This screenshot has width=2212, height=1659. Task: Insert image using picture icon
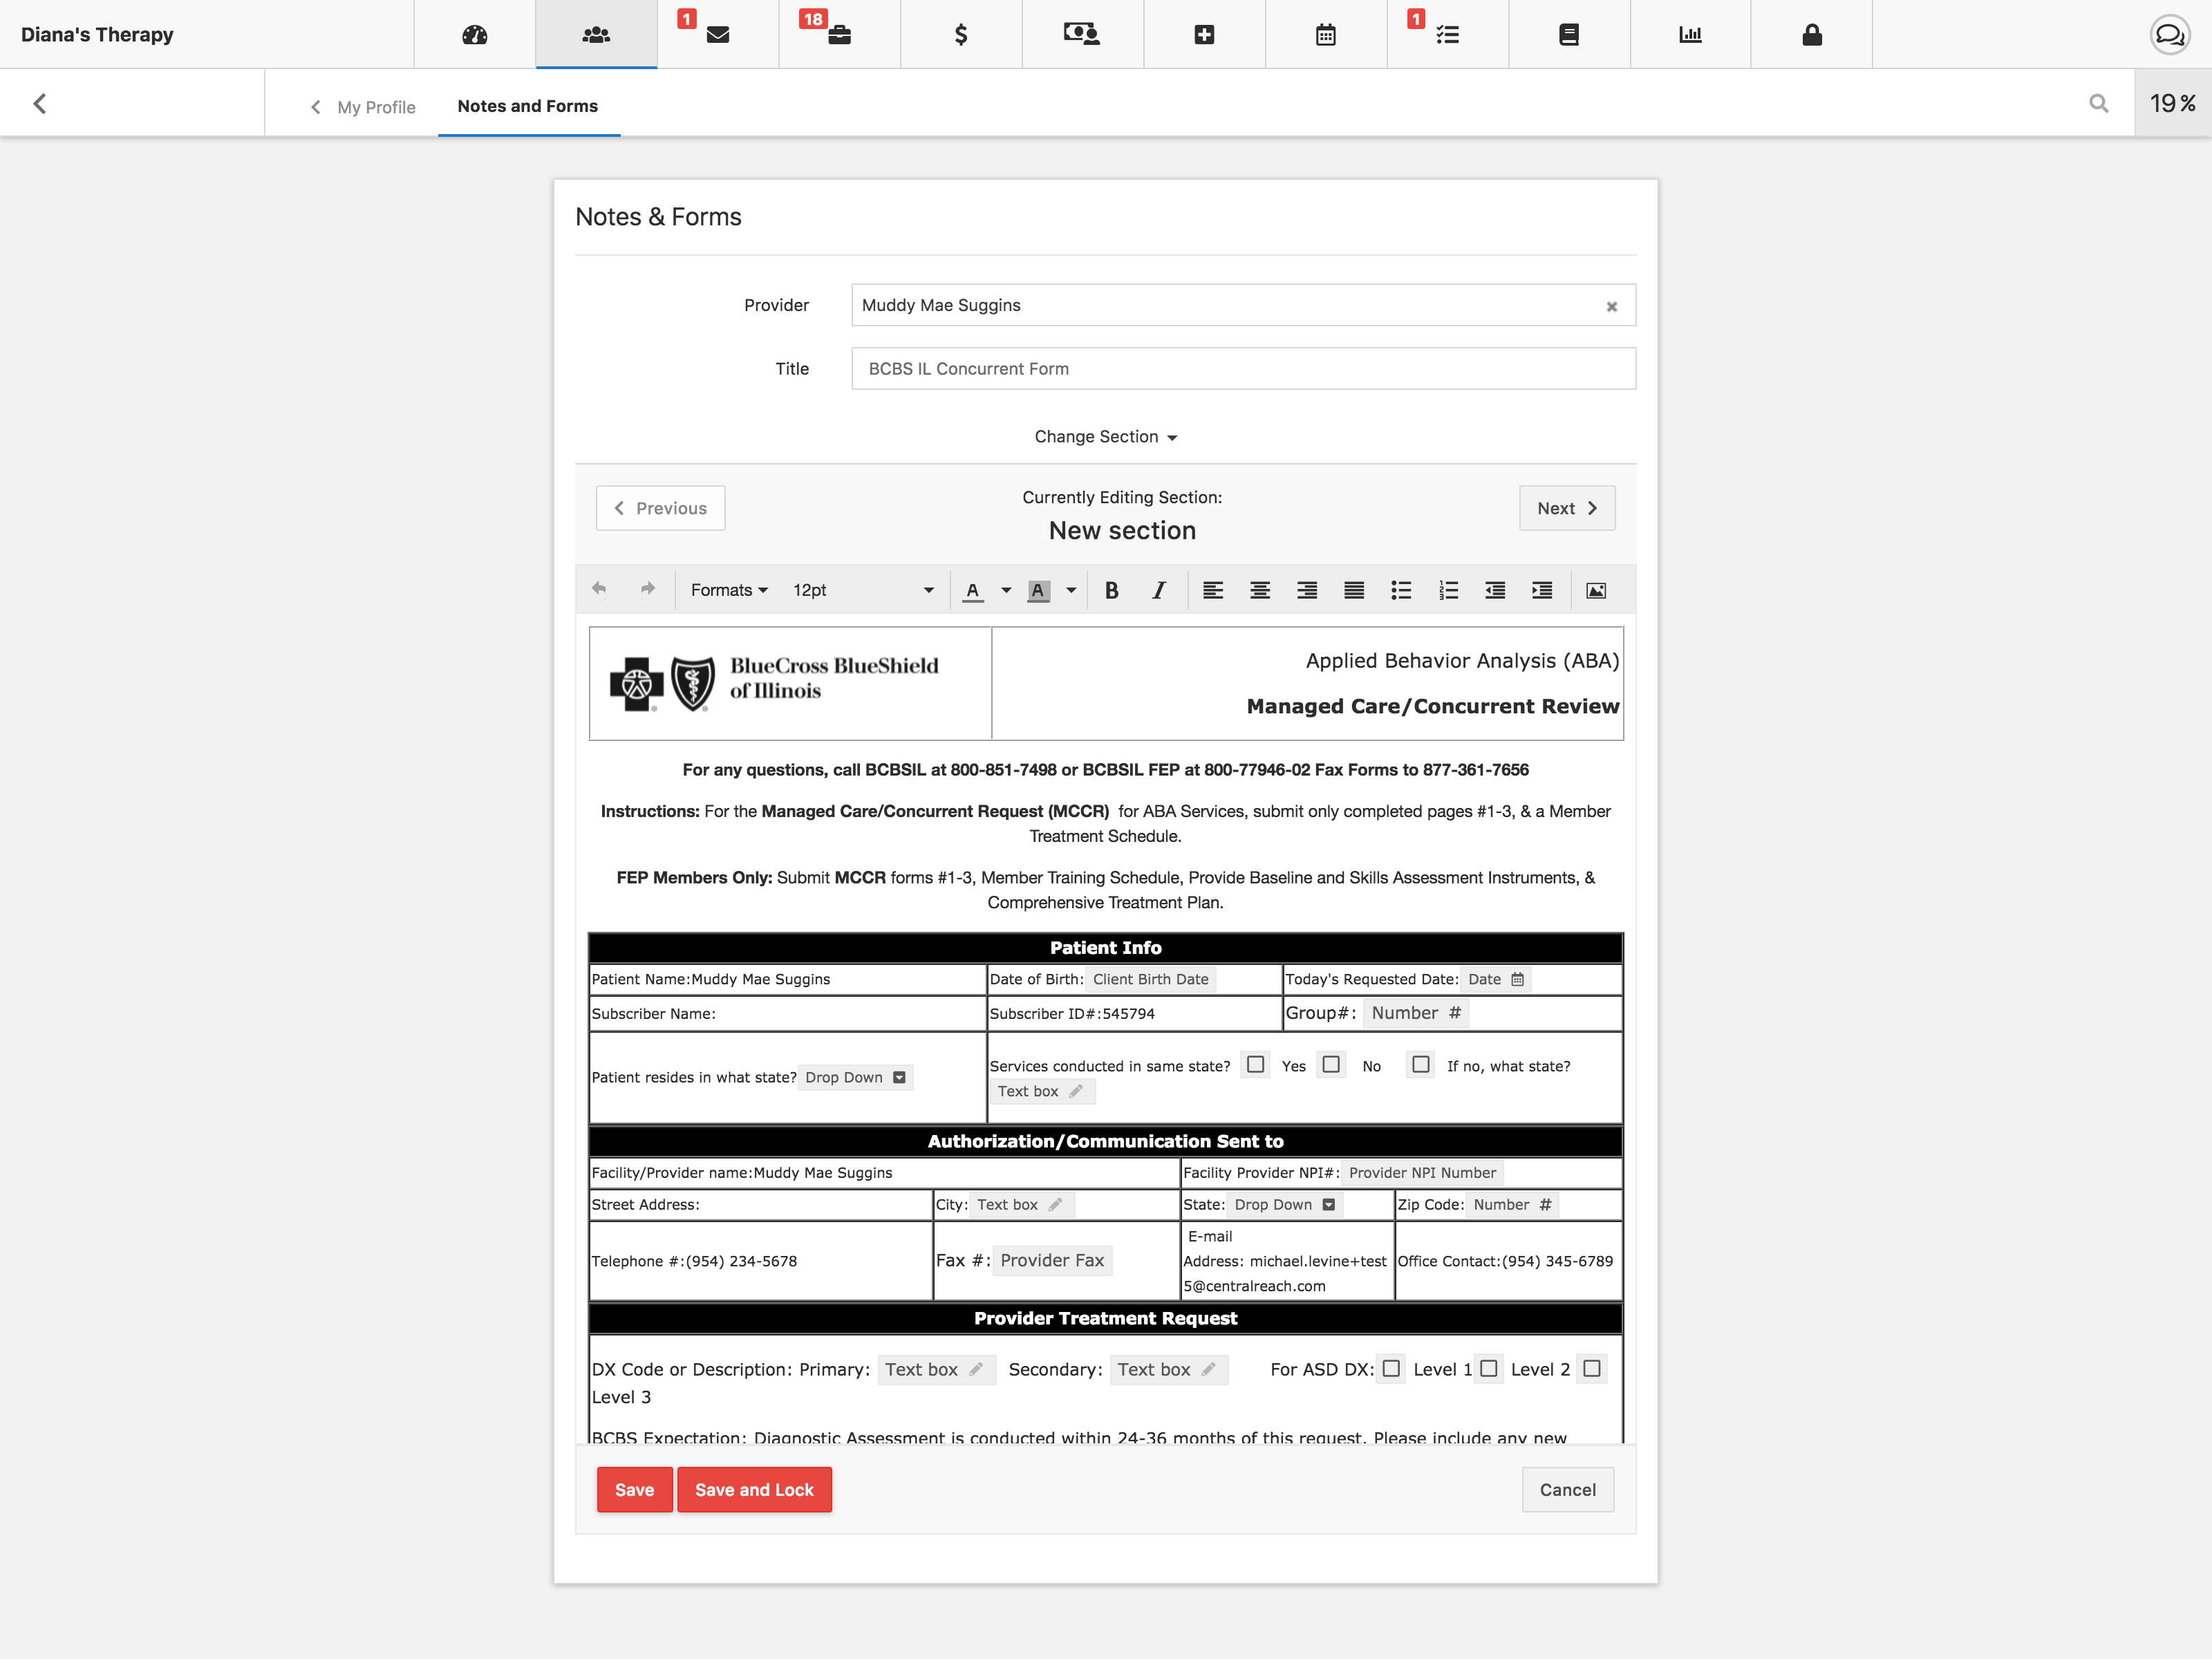click(1596, 590)
